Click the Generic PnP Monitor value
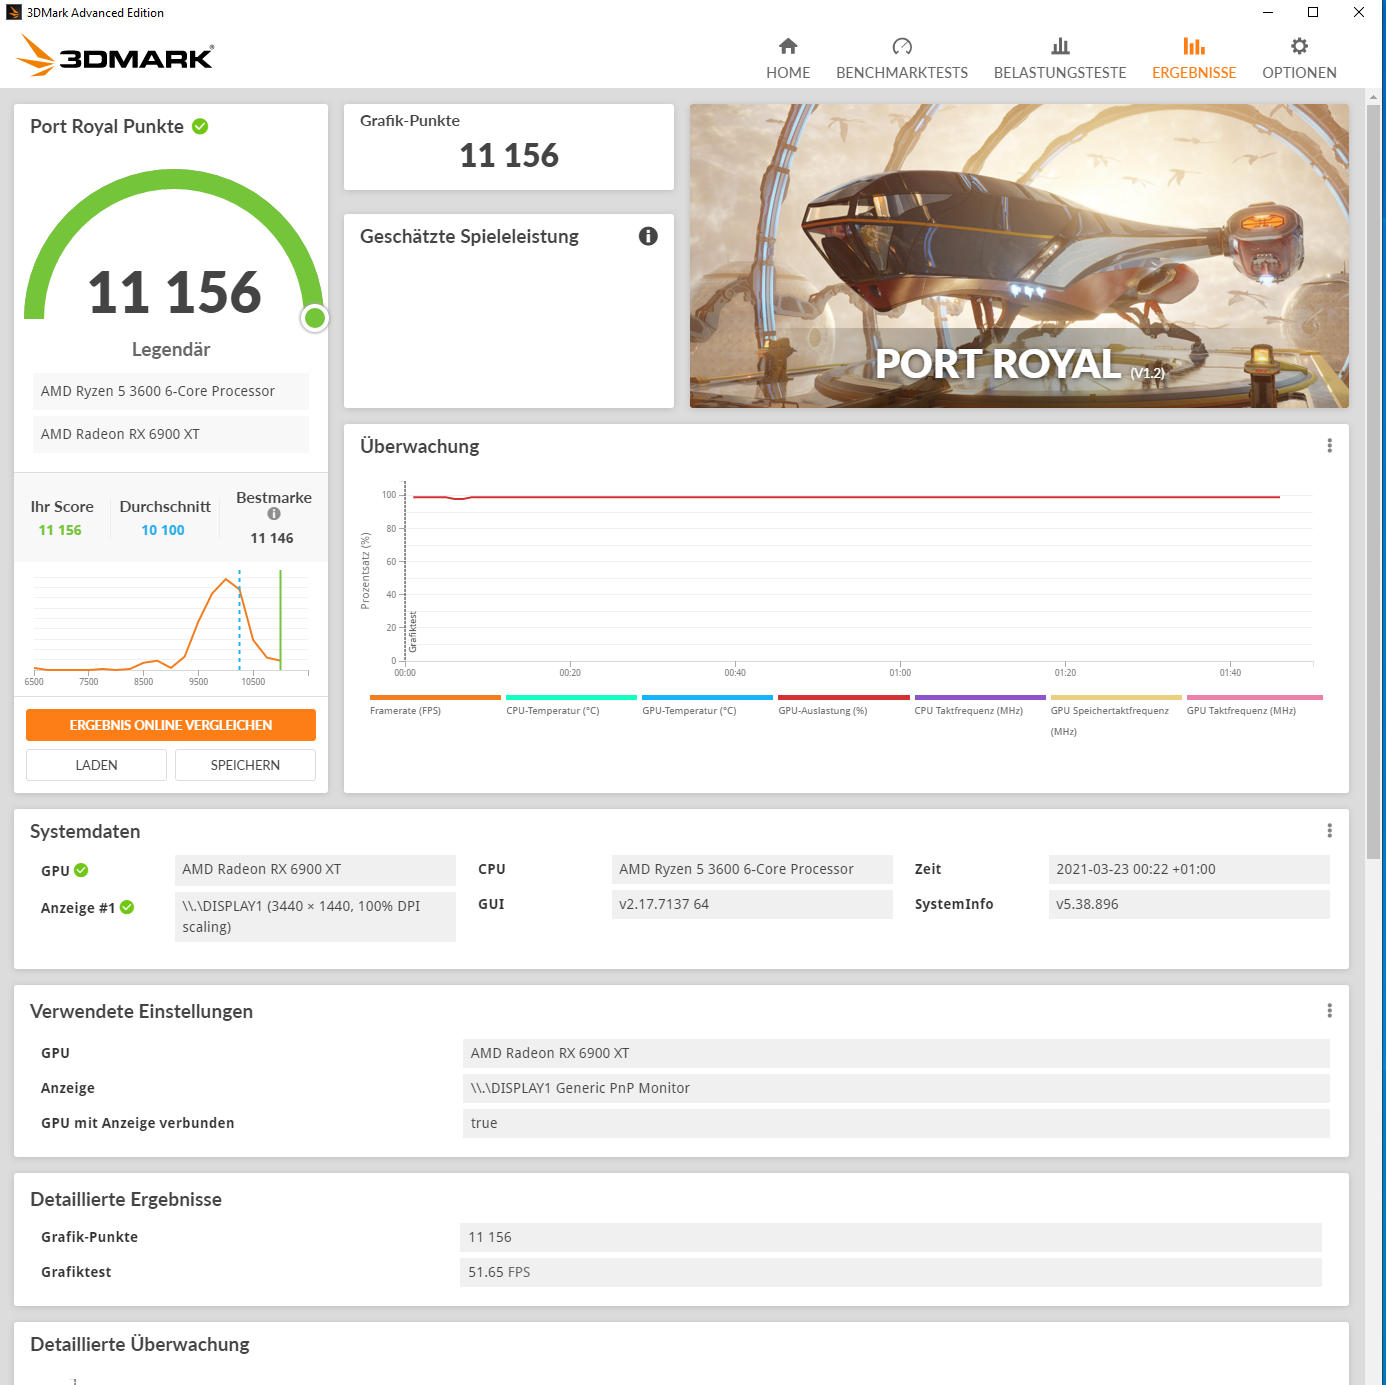Viewport: 1386px width, 1385px height. [x=896, y=1088]
